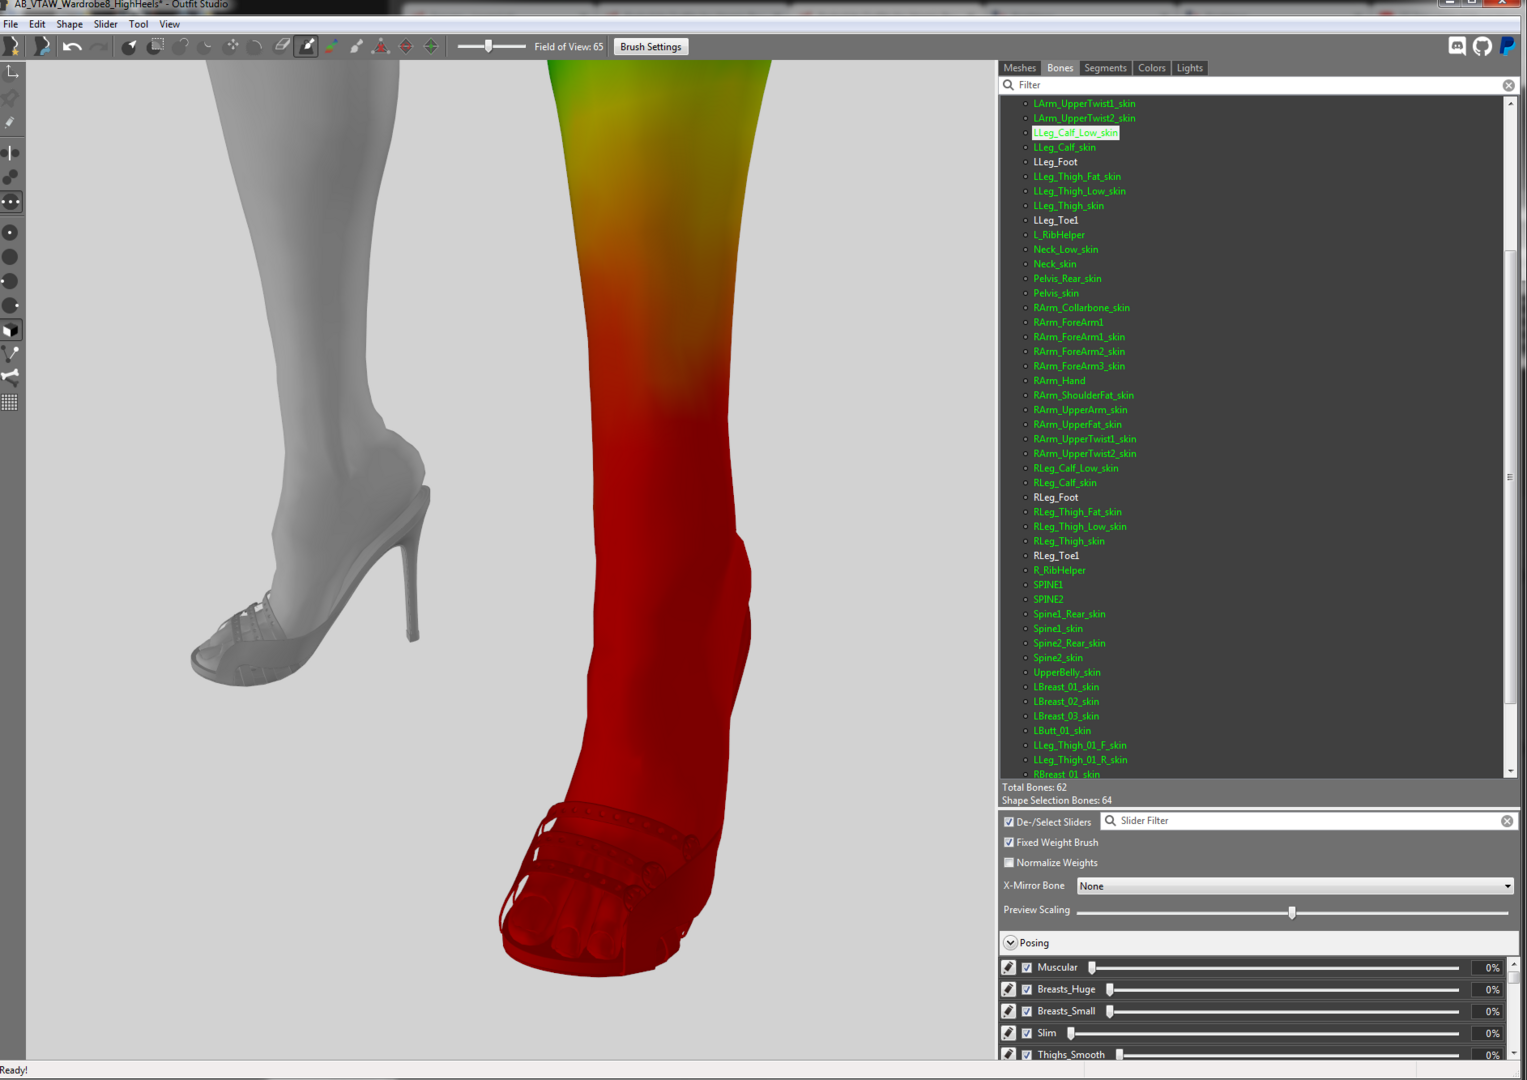Image resolution: width=1527 pixels, height=1080 pixels.
Task: Toggle edit mode pencil for Muscular slider
Action: (1009, 968)
